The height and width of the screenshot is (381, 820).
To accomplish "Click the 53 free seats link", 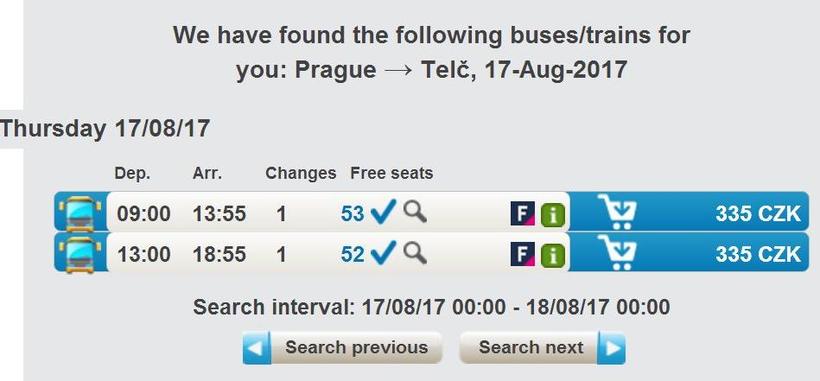I will tap(352, 214).
